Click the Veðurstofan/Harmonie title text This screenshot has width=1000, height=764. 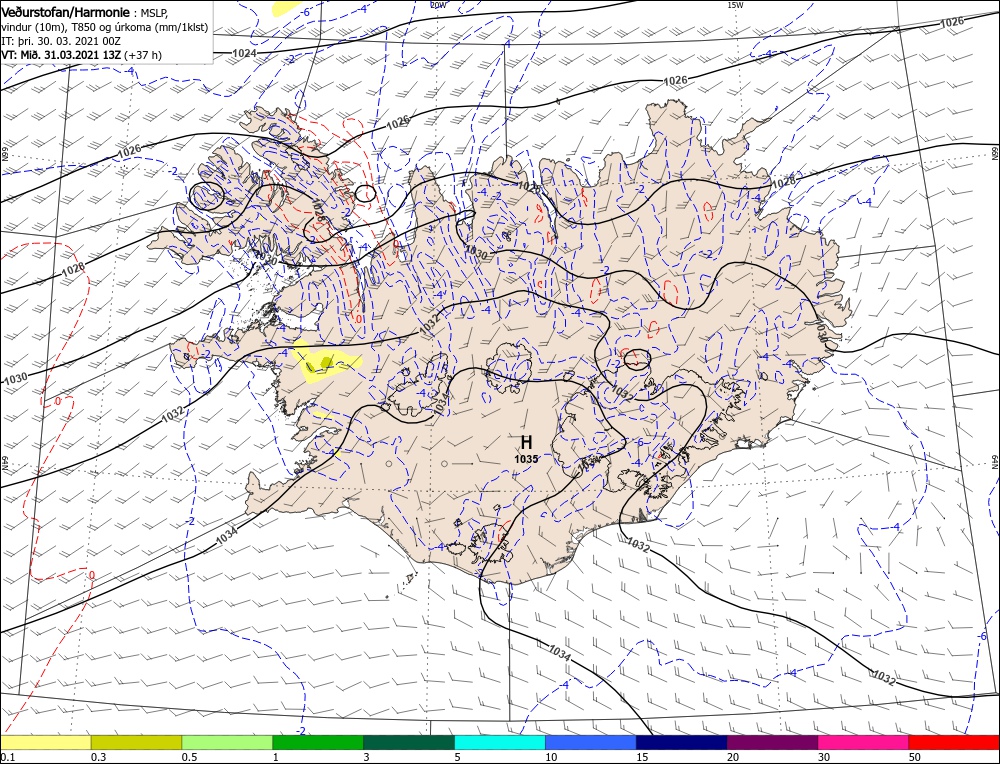click(x=67, y=13)
